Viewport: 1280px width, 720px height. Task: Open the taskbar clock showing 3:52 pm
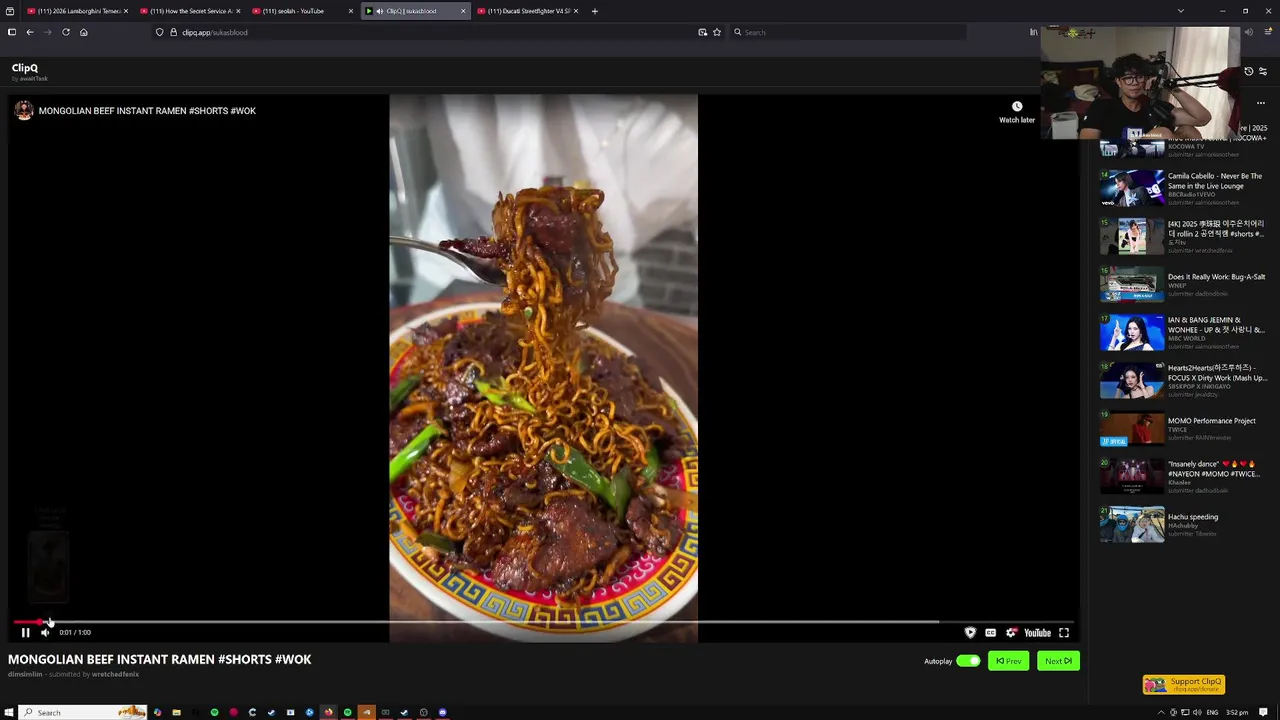[x=1237, y=712]
